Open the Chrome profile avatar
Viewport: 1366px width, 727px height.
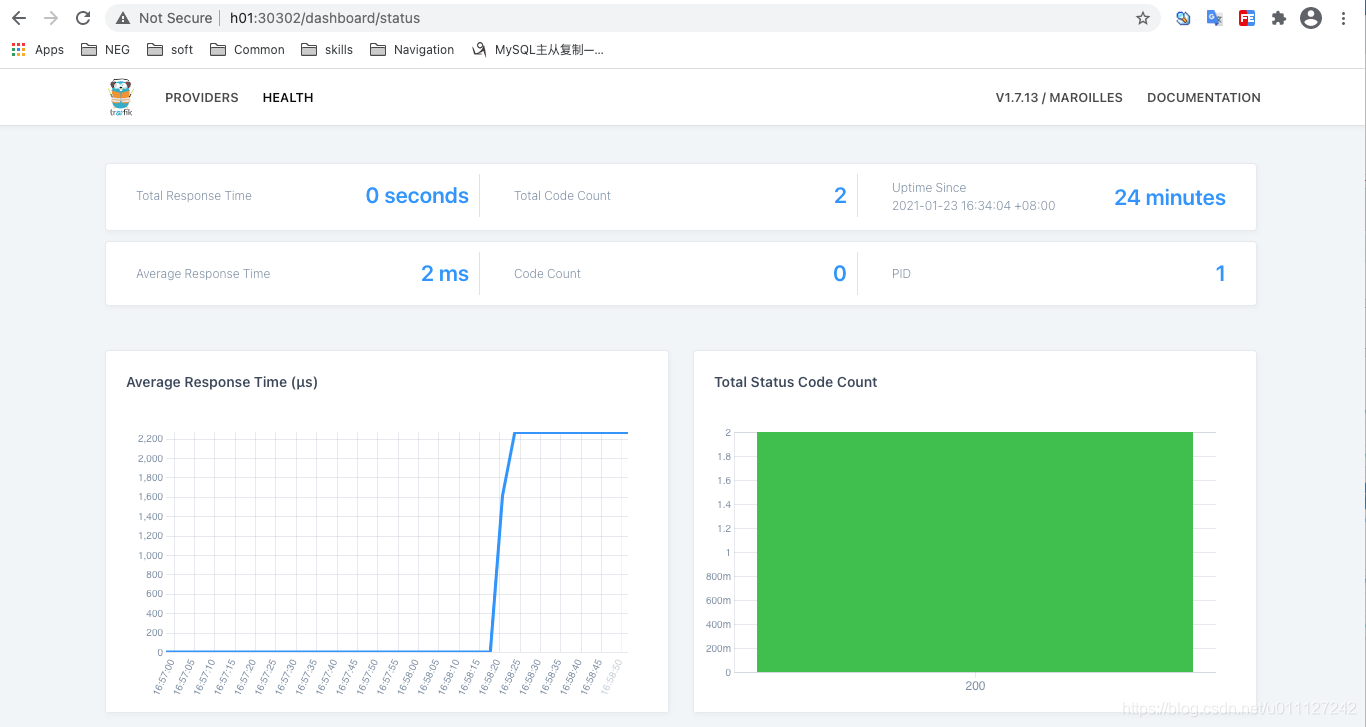click(1311, 18)
